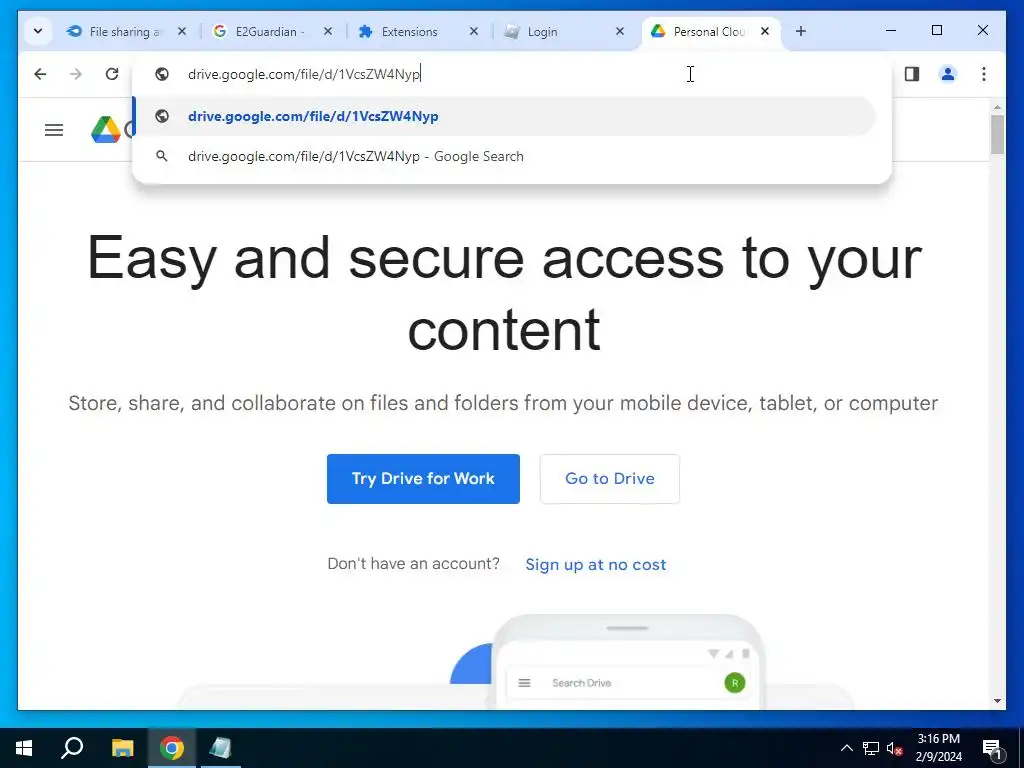Click the magnifier icon of the search suggestion
Viewport: 1024px width, 768px height.
click(x=162, y=156)
